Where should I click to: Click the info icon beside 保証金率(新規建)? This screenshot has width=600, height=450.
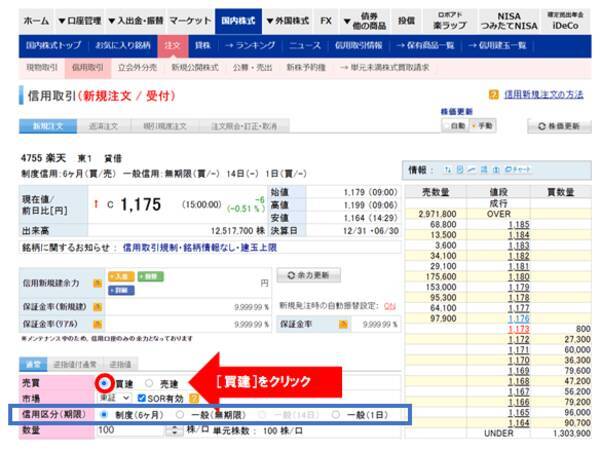coord(97,307)
